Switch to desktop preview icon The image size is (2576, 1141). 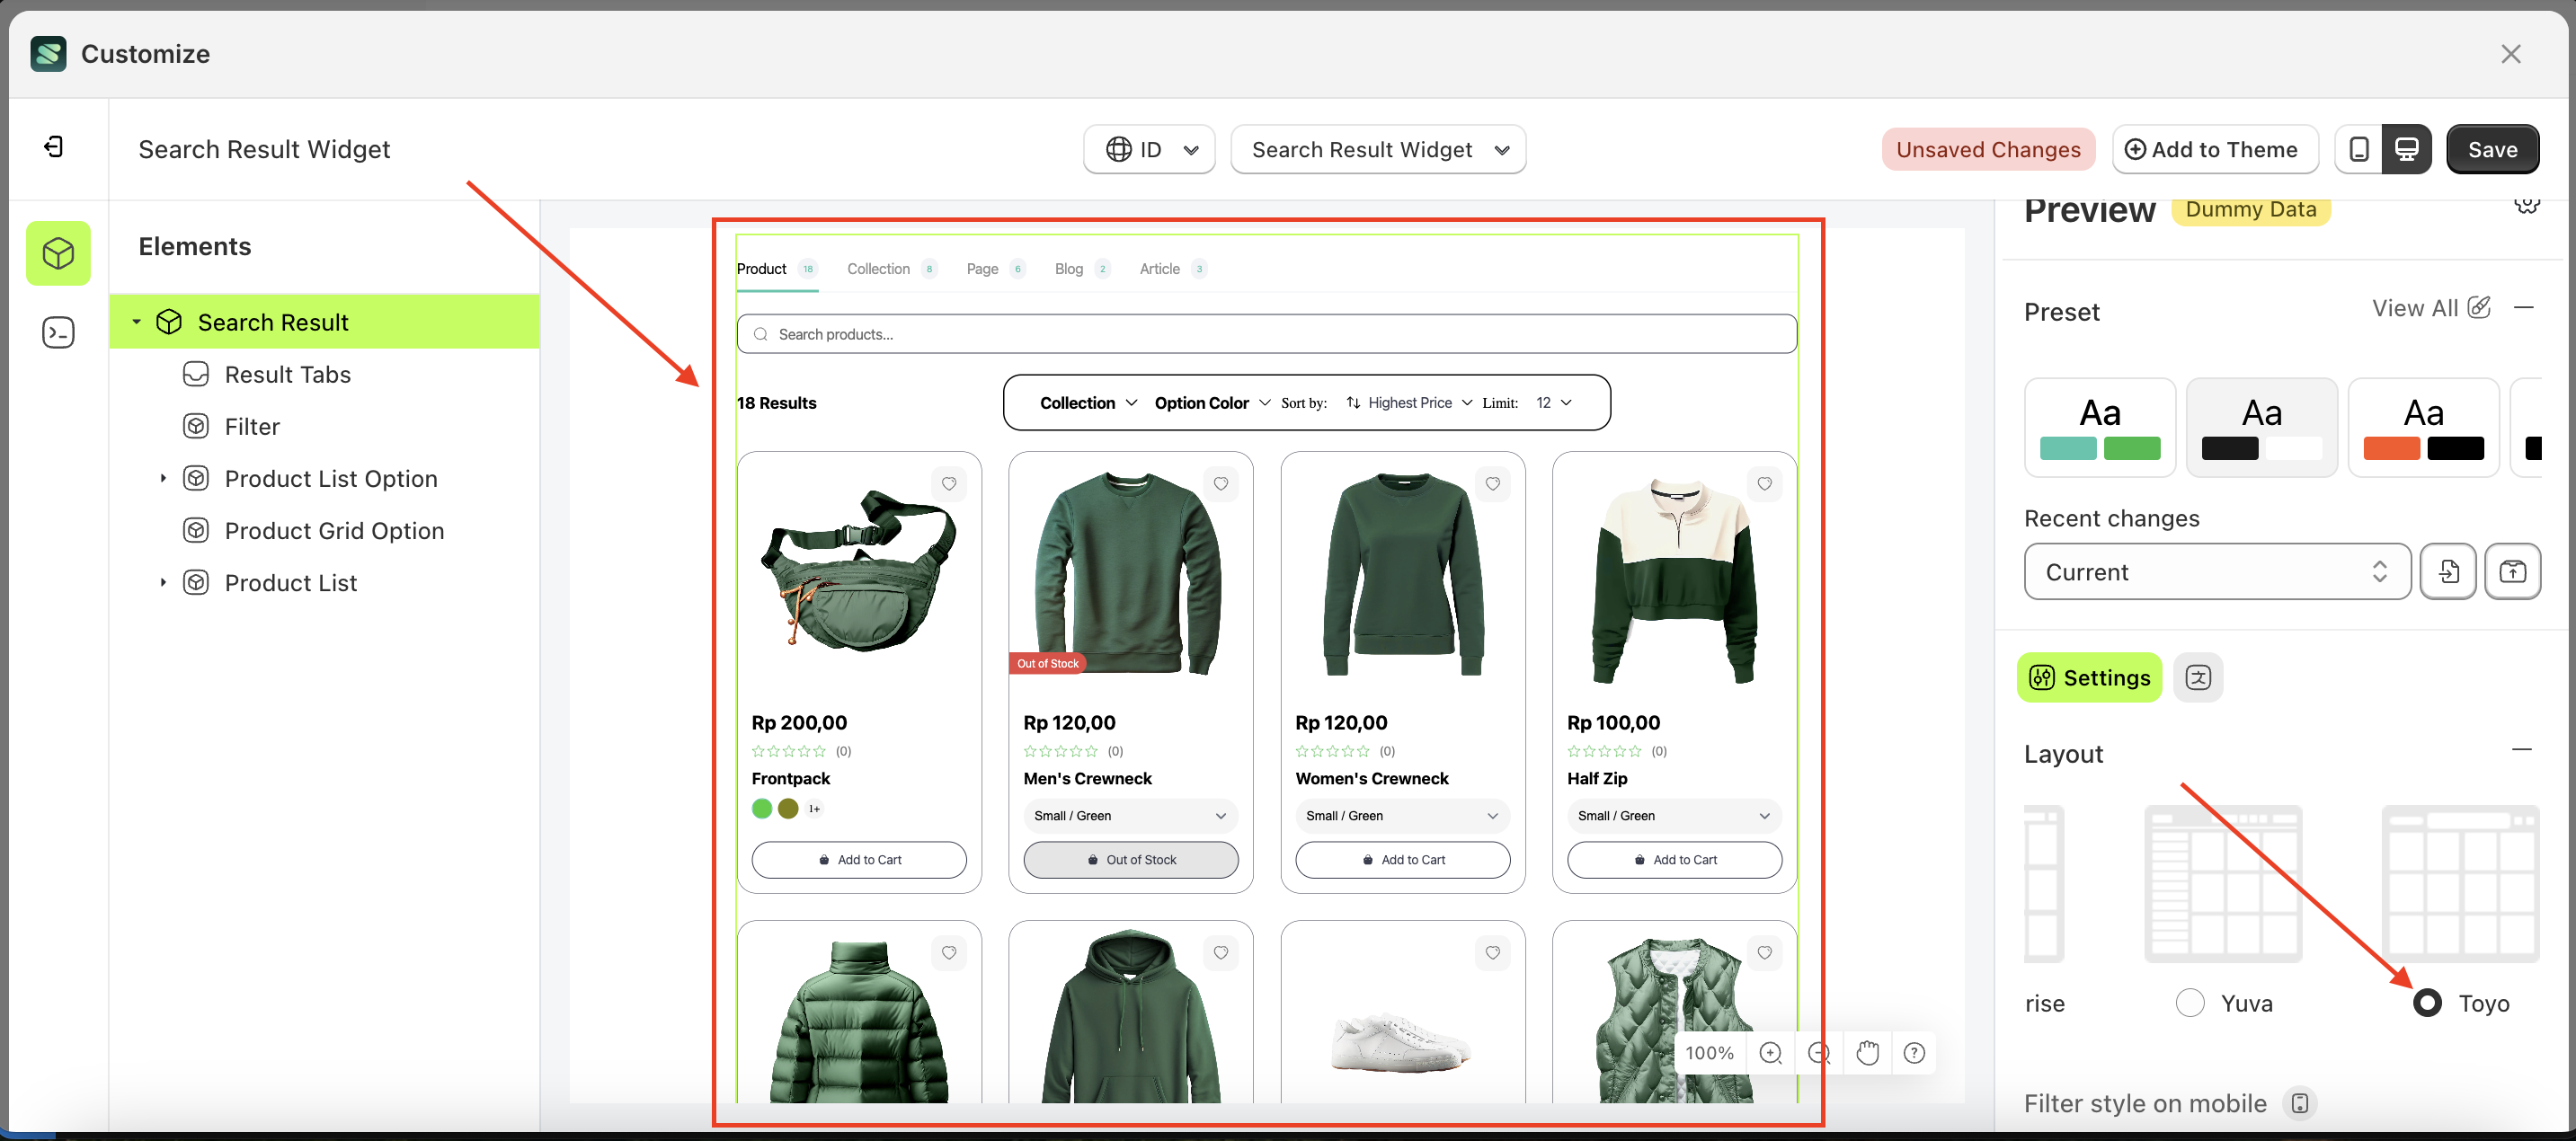(x=2407, y=149)
